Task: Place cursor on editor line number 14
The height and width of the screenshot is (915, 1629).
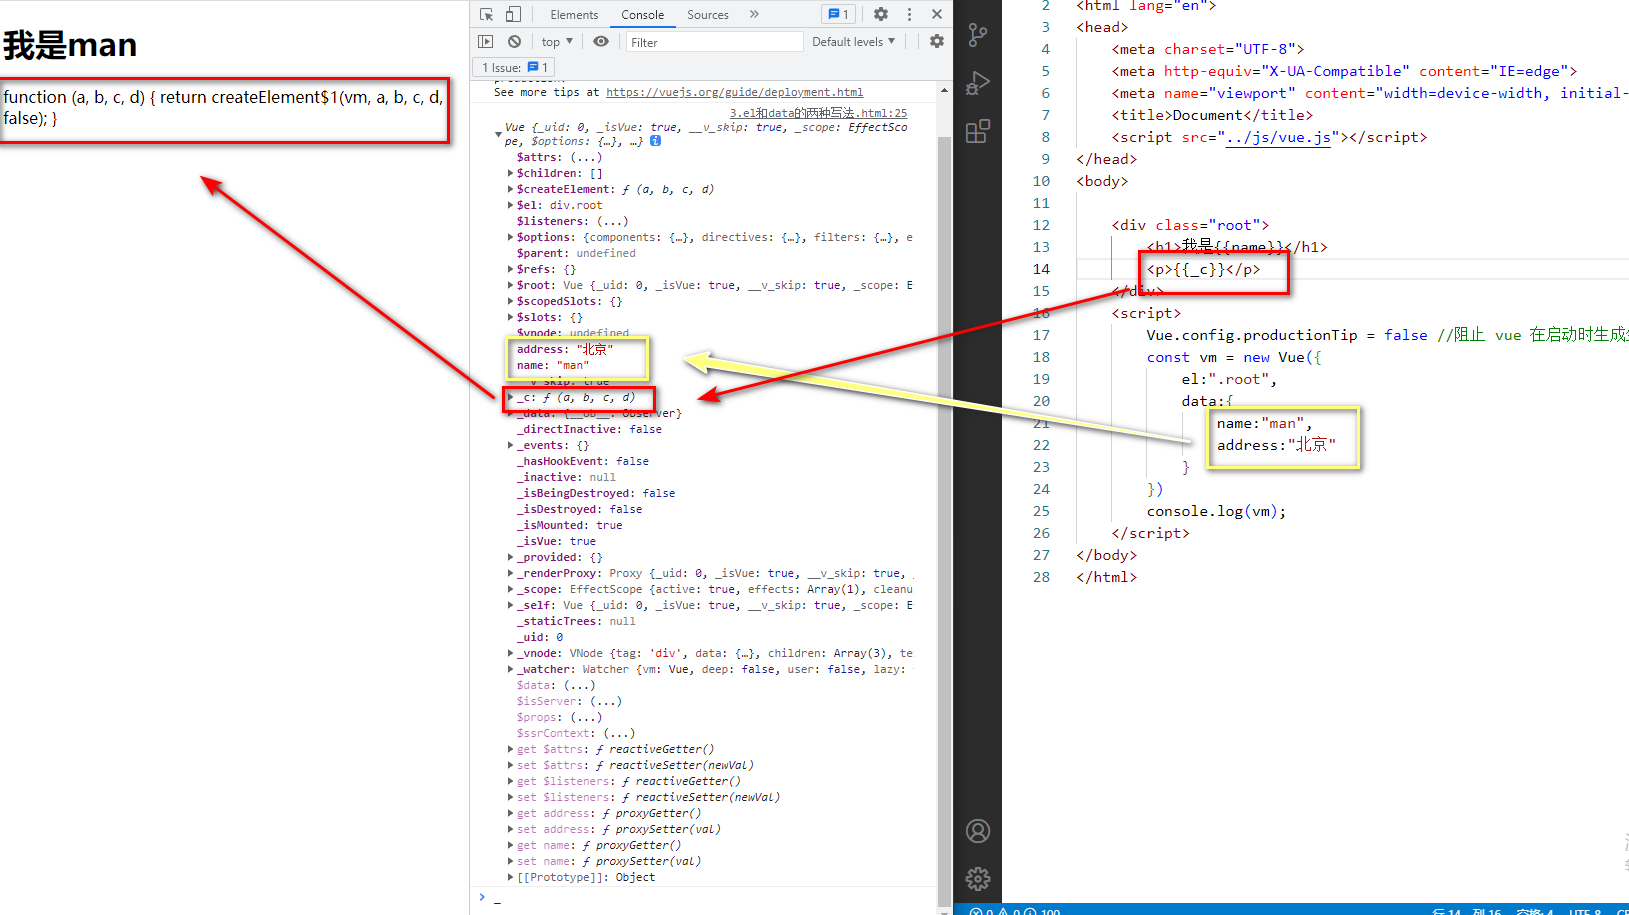Action: click(1041, 269)
